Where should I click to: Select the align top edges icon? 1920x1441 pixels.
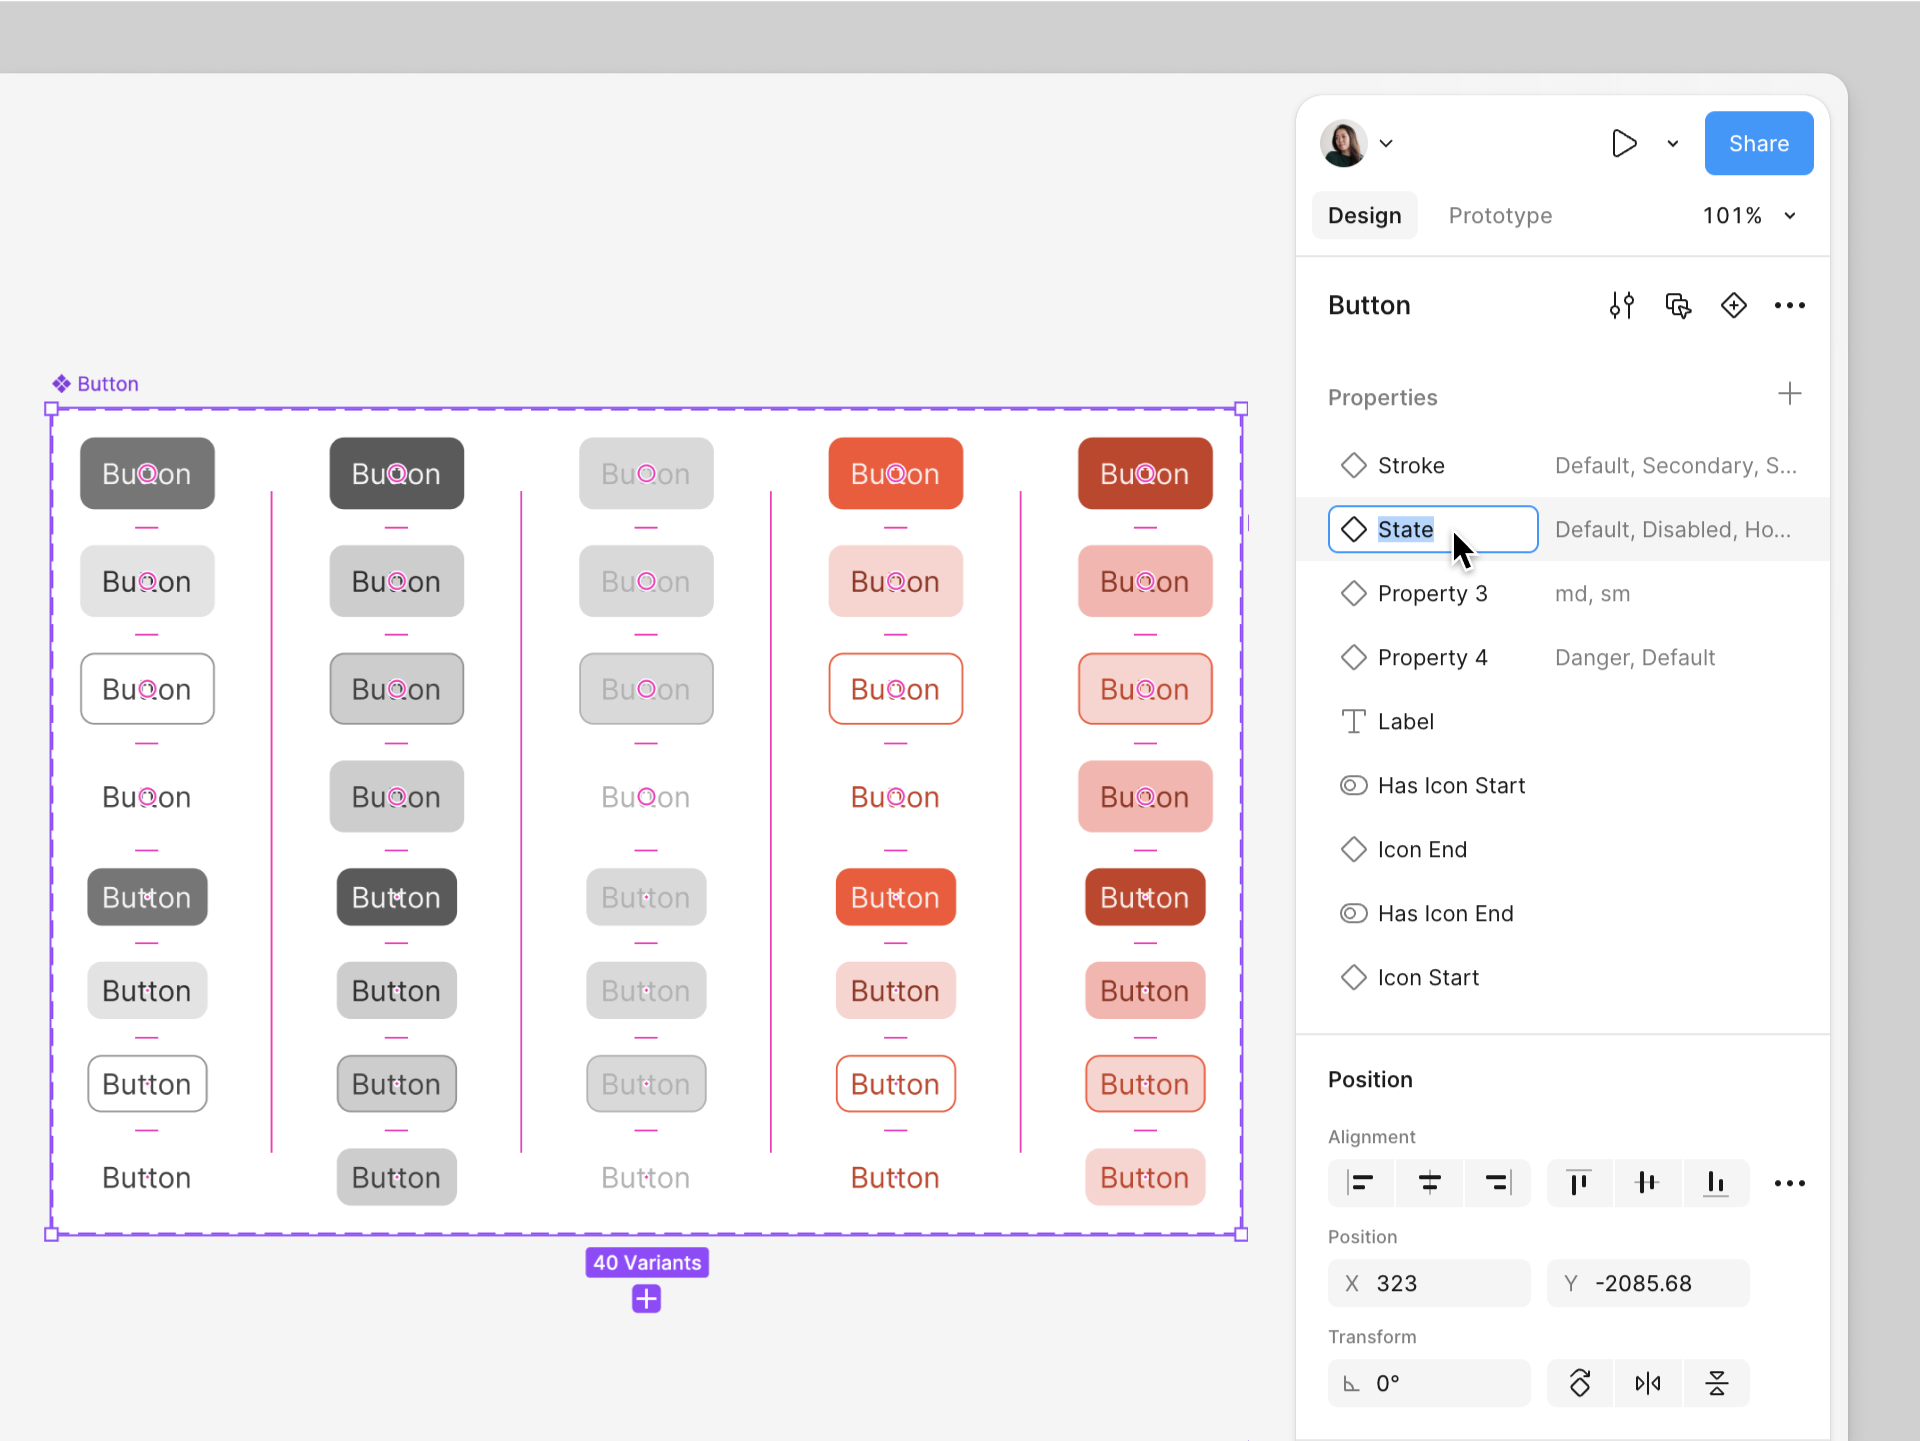click(1578, 1183)
